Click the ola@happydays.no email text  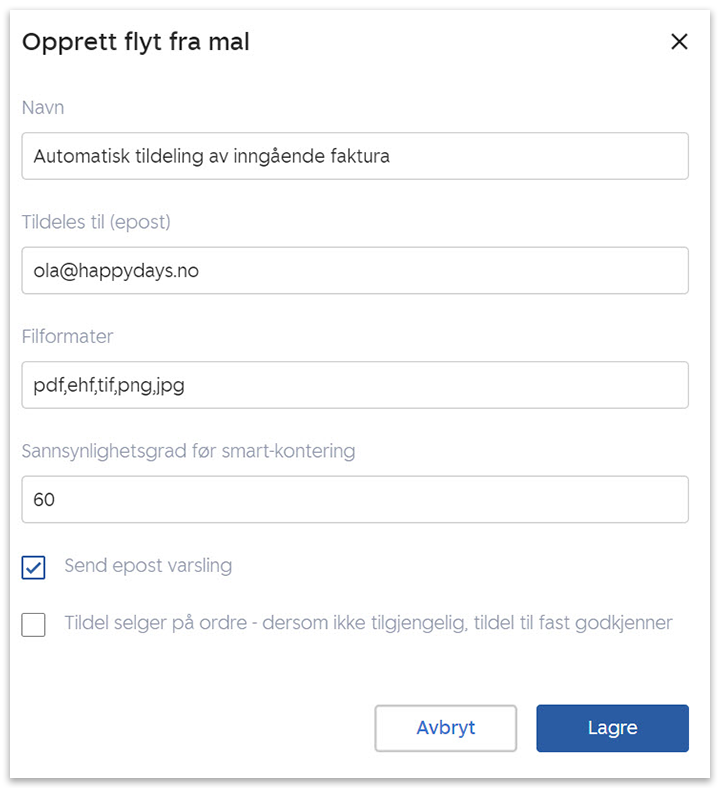coord(116,271)
